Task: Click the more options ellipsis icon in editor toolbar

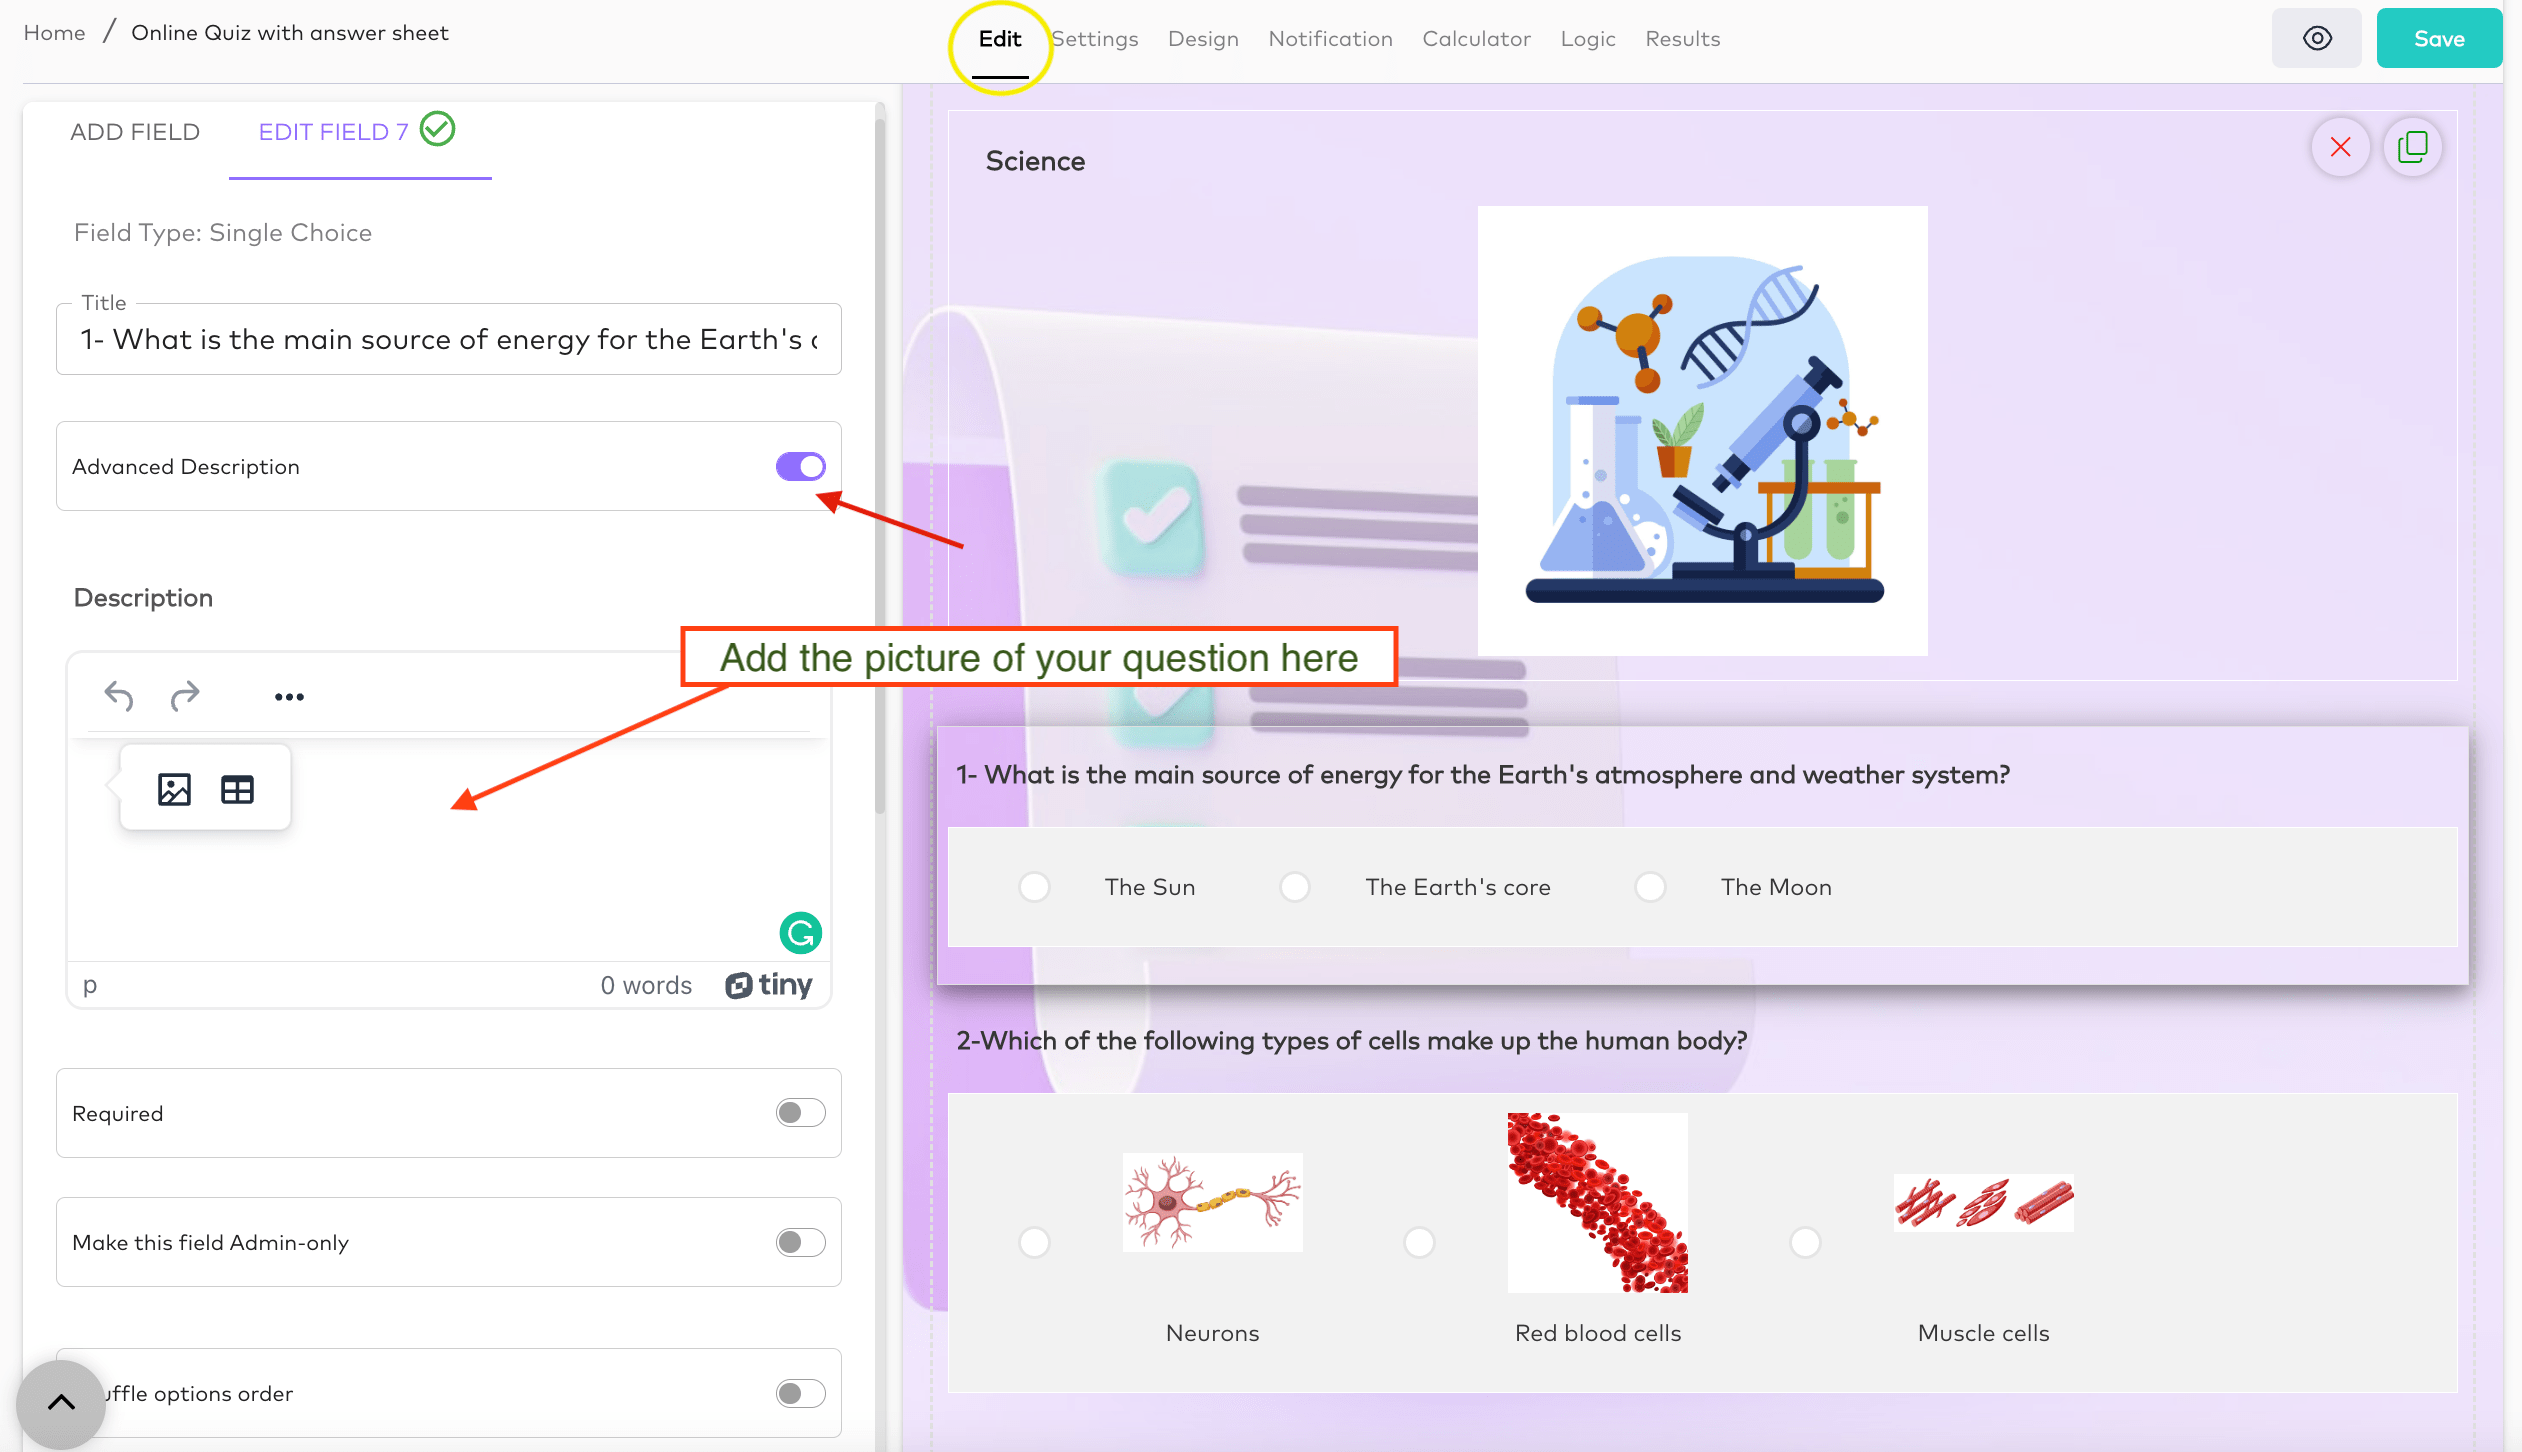Action: [x=289, y=695]
